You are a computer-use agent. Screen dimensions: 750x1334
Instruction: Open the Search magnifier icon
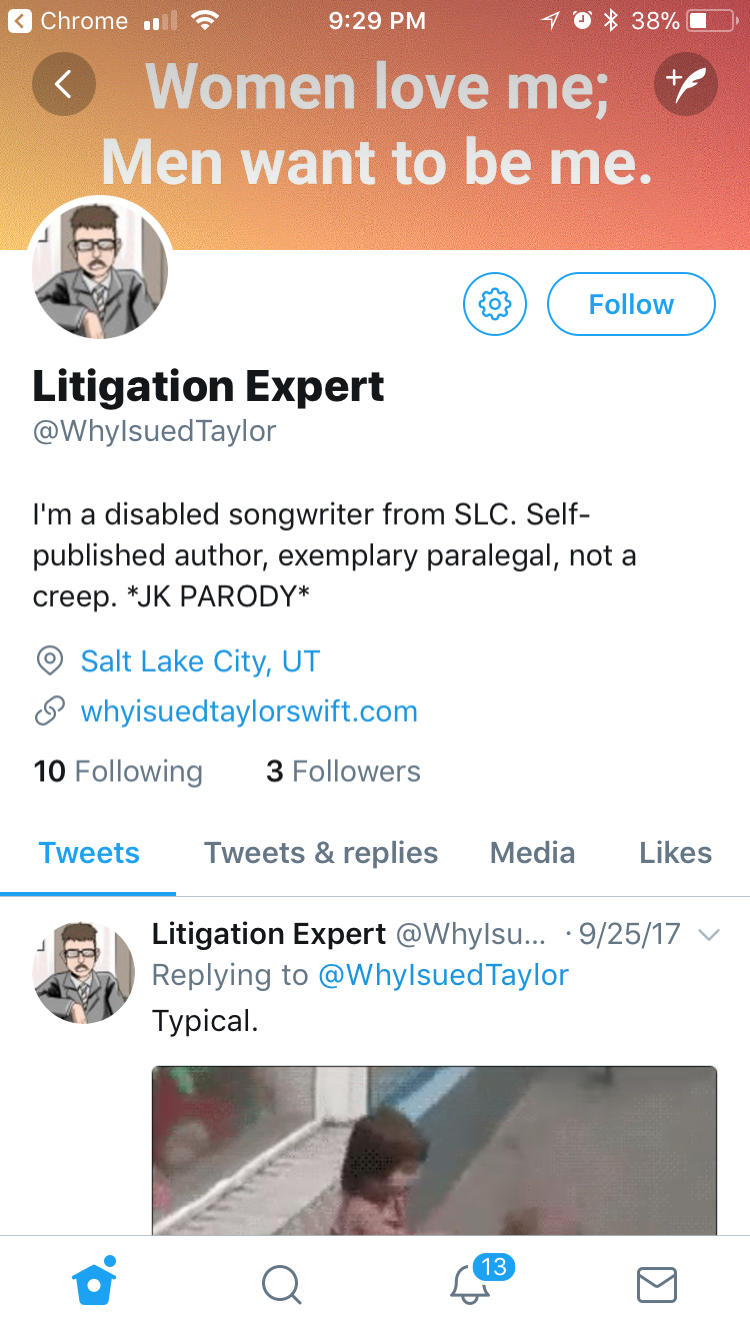[281, 1284]
